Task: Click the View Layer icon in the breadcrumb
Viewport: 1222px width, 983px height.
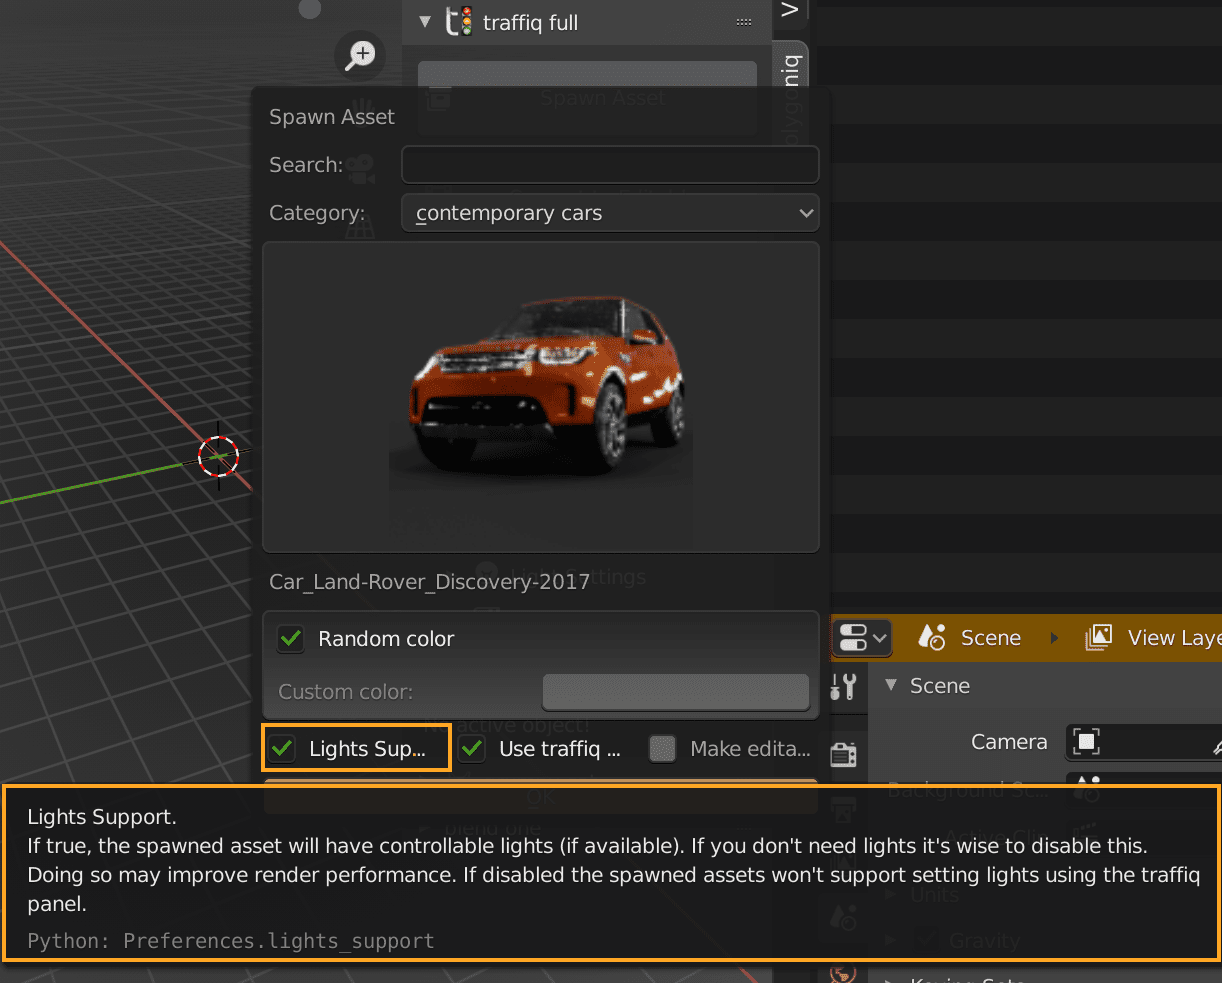Action: (1098, 638)
